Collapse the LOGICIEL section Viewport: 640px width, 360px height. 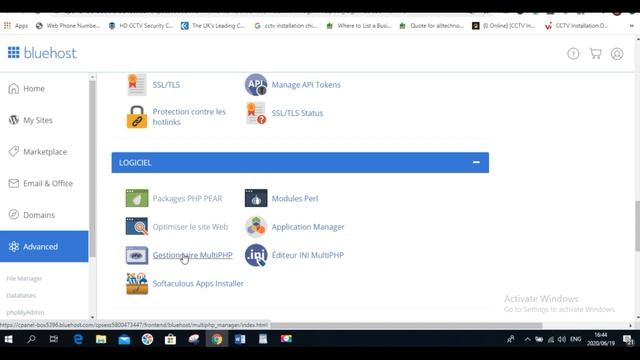click(x=476, y=162)
